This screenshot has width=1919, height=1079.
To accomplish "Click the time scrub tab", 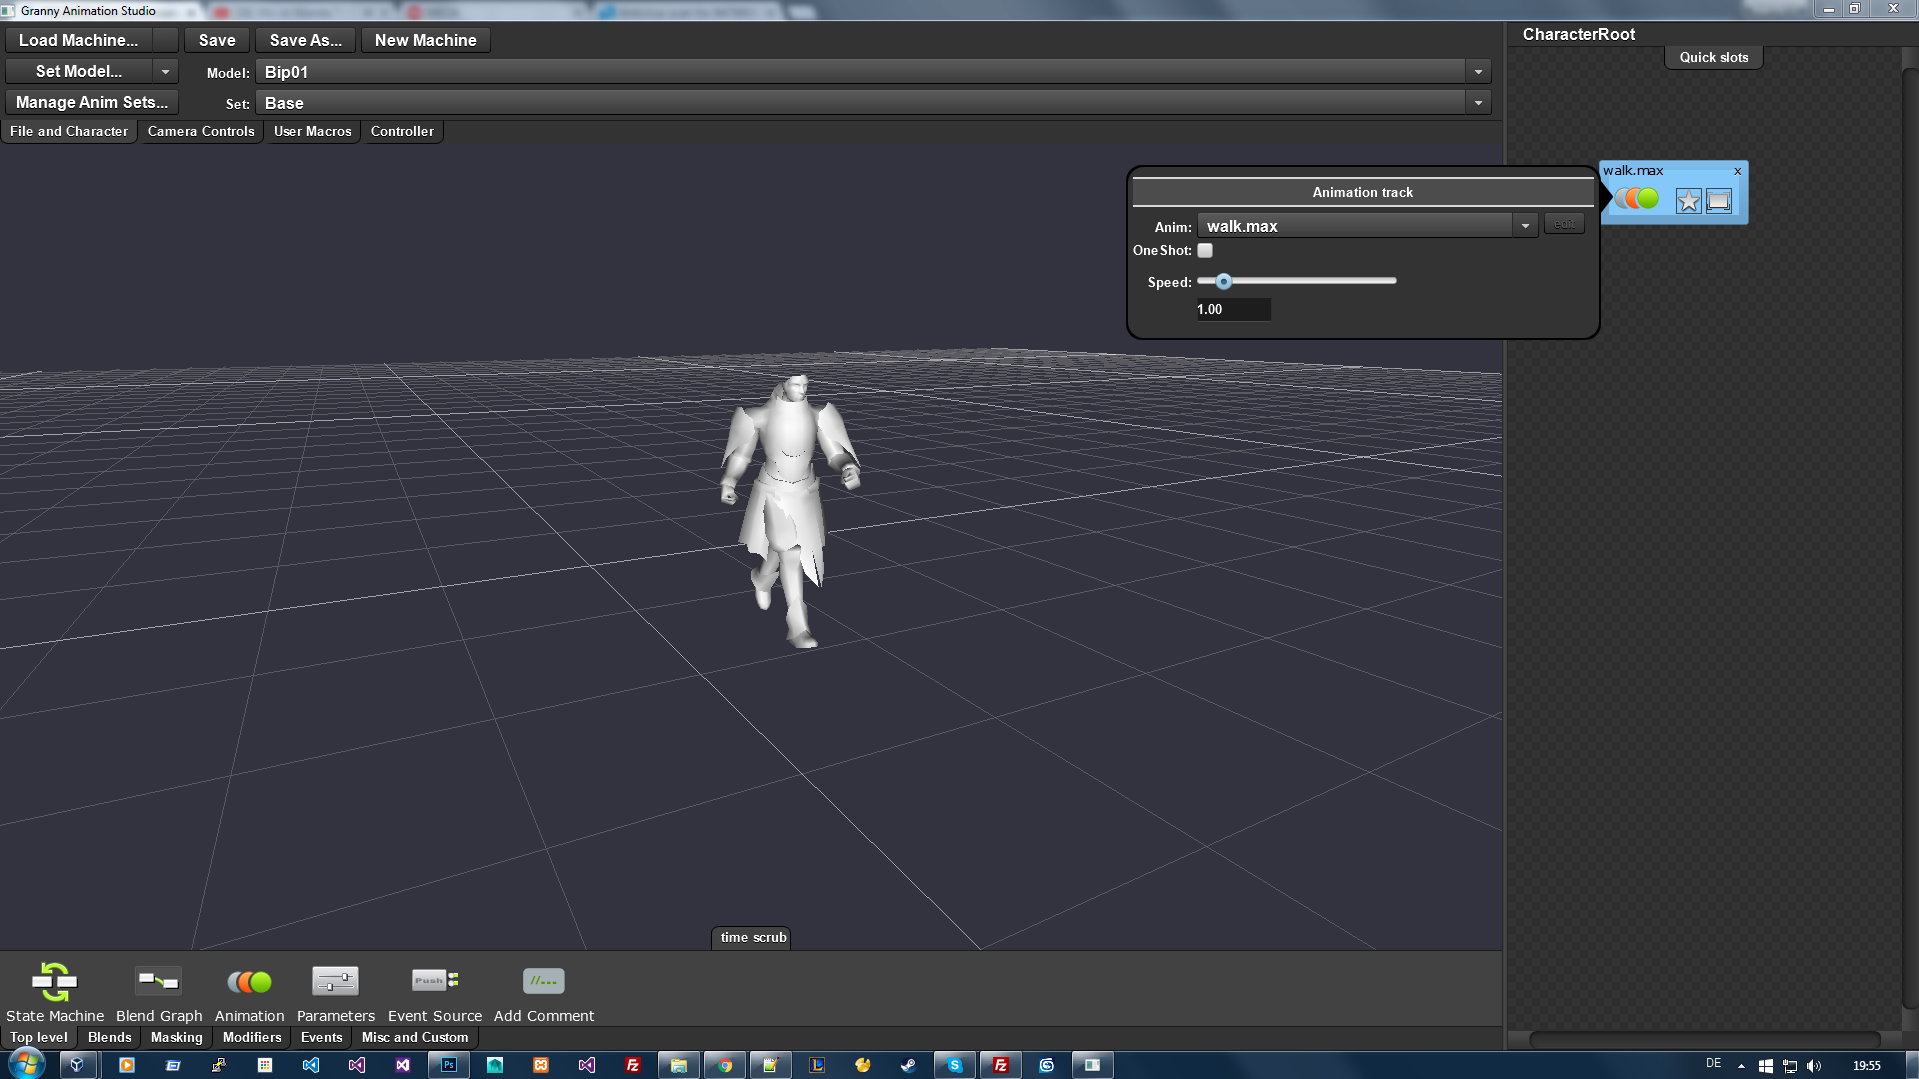I will (753, 937).
